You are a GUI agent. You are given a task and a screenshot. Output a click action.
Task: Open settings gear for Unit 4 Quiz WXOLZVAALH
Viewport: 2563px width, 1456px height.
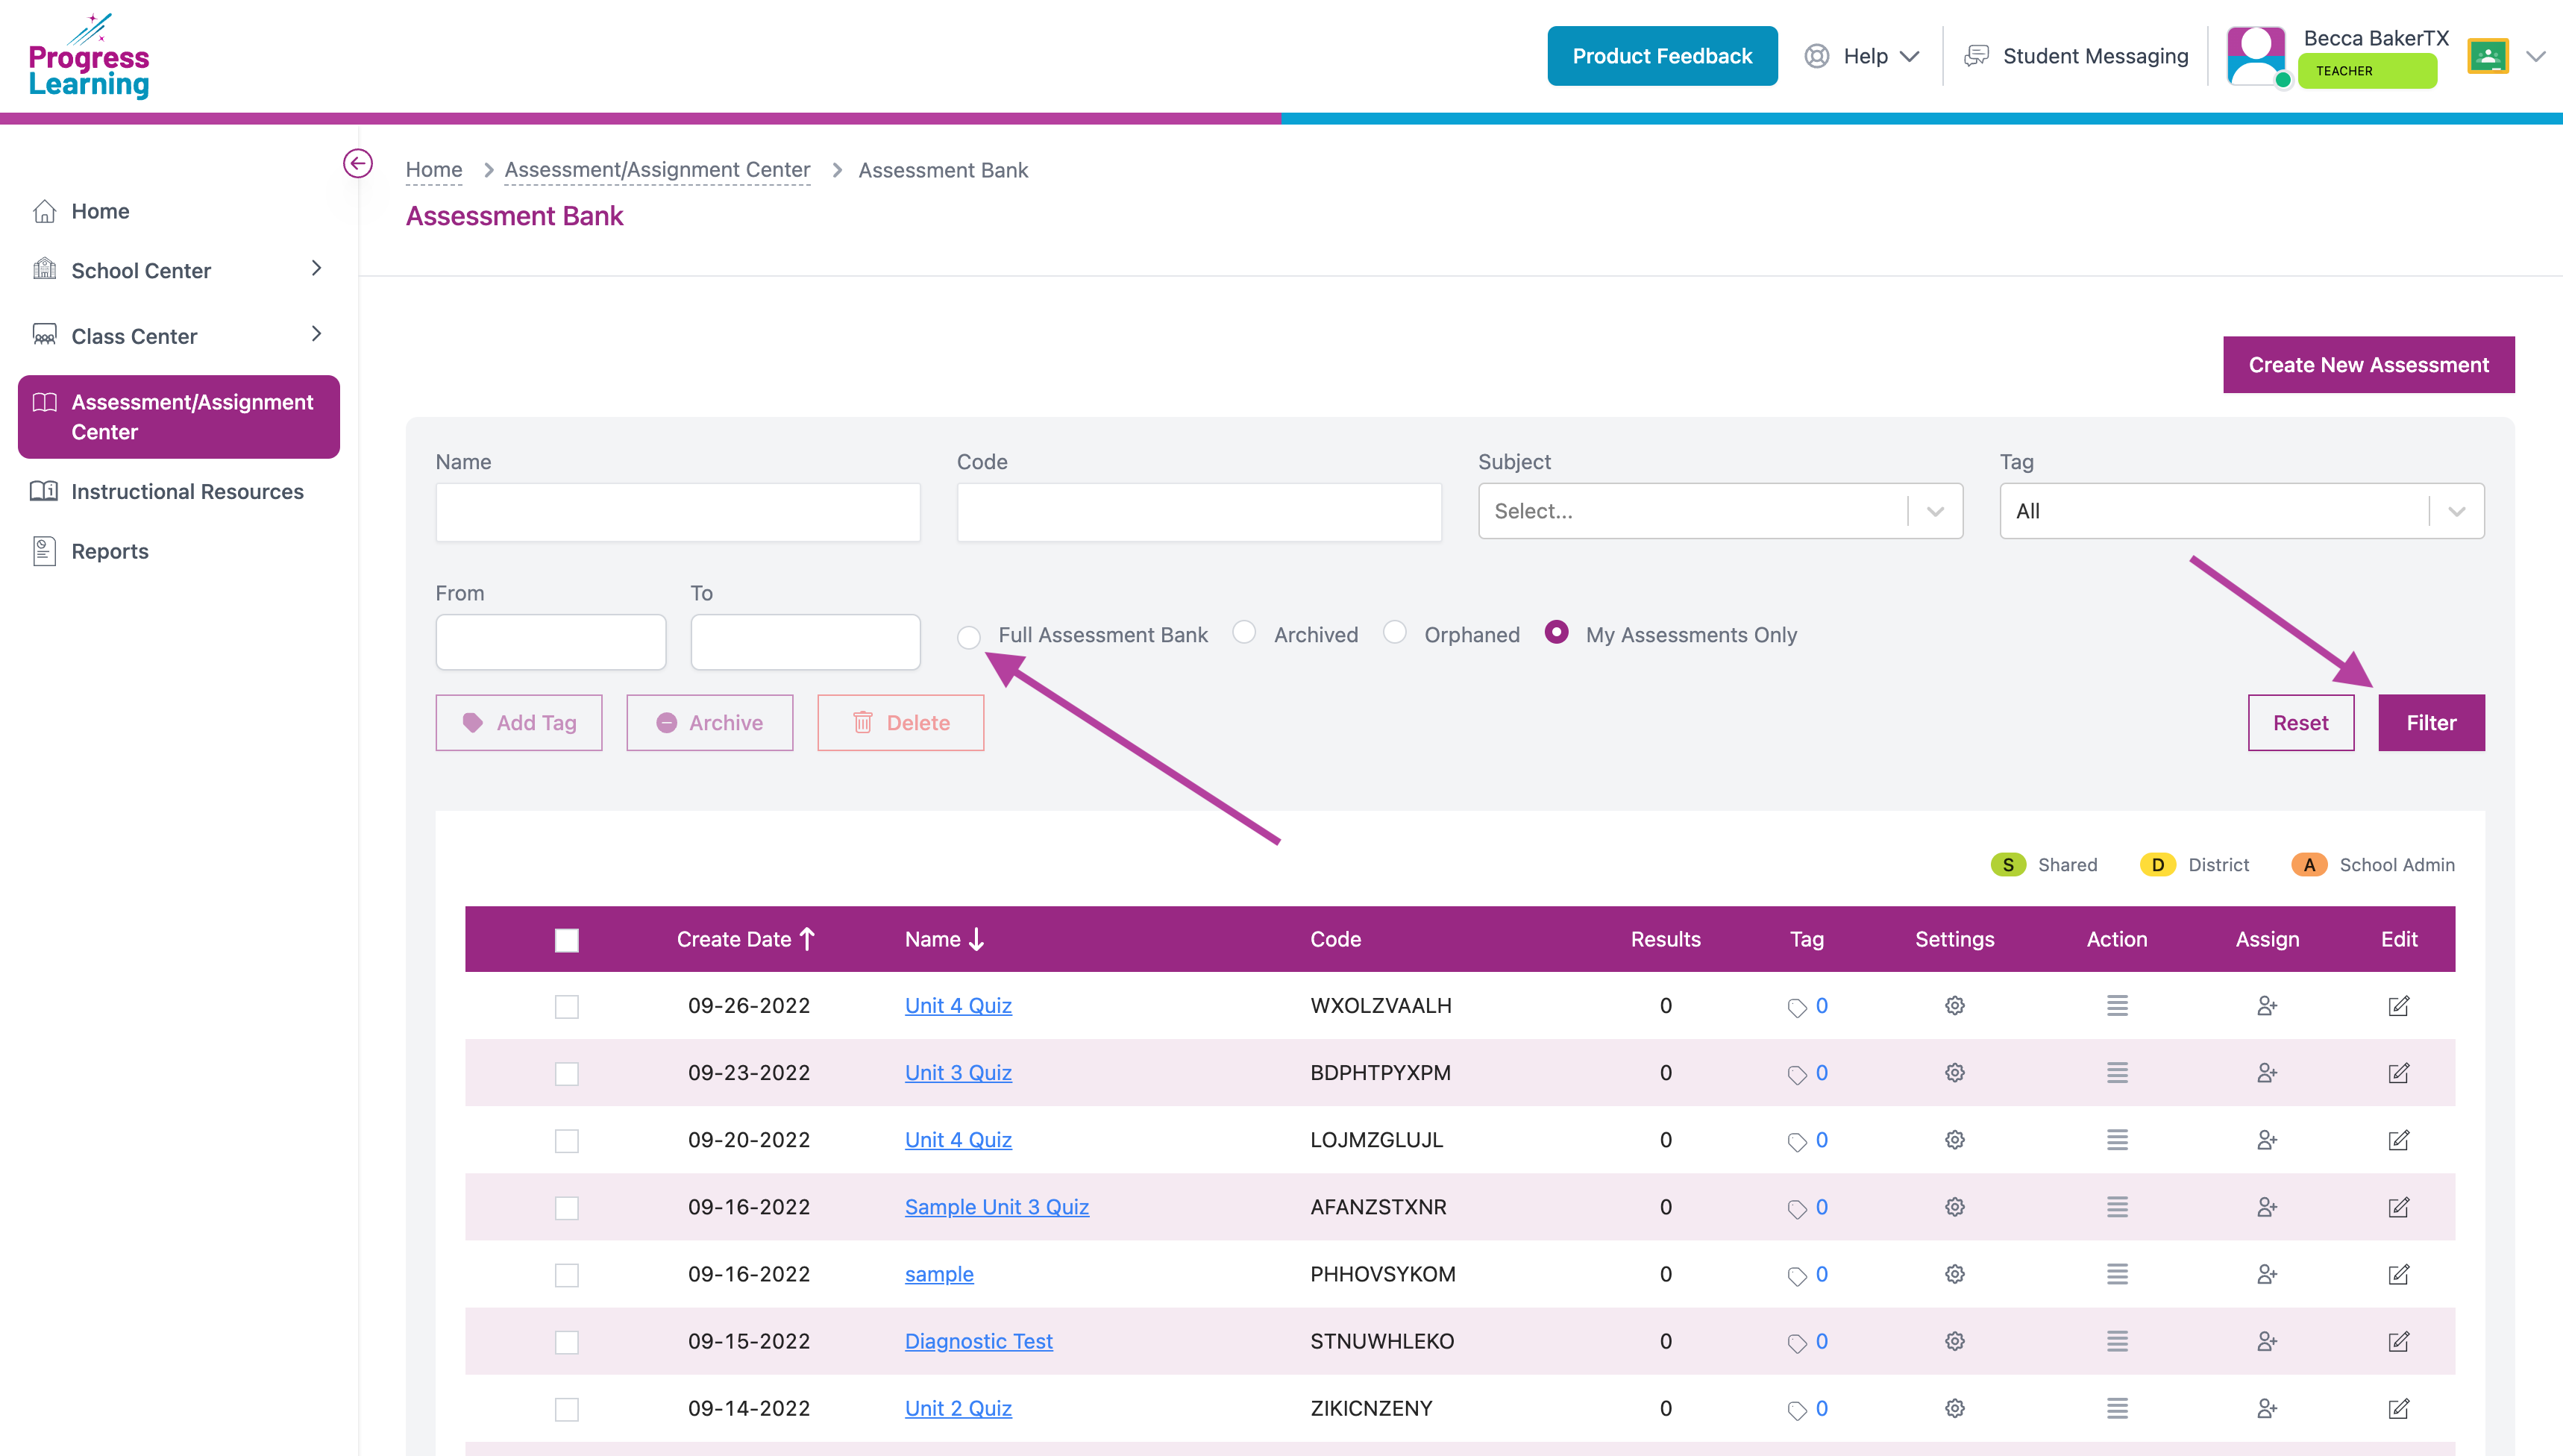(1954, 1005)
